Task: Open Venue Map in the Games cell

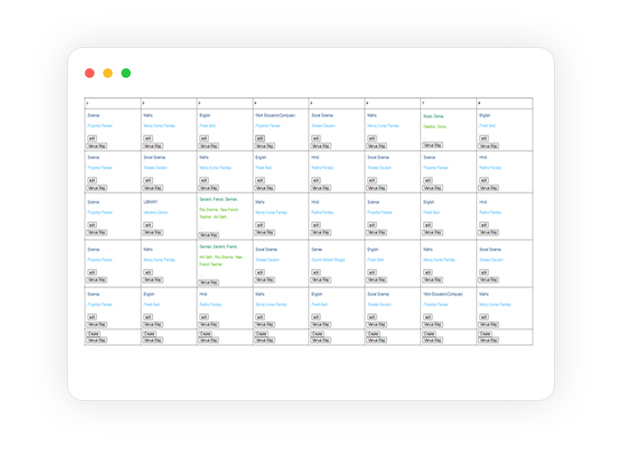Action: tap(321, 280)
